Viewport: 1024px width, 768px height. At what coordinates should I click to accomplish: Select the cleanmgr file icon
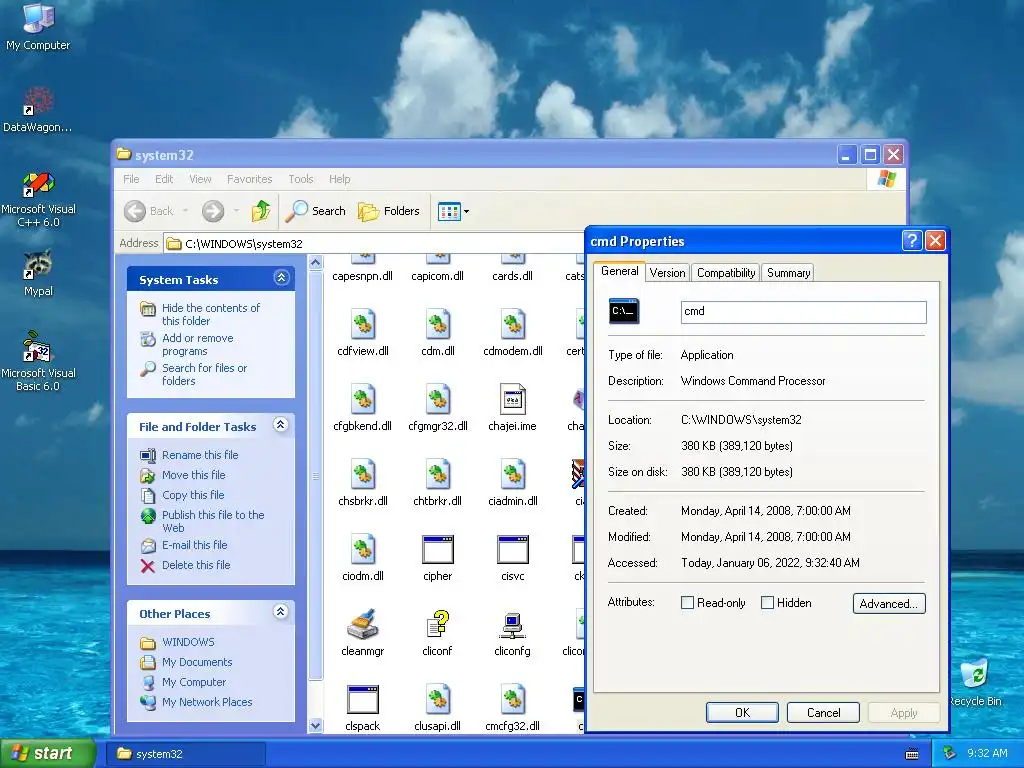(x=362, y=625)
